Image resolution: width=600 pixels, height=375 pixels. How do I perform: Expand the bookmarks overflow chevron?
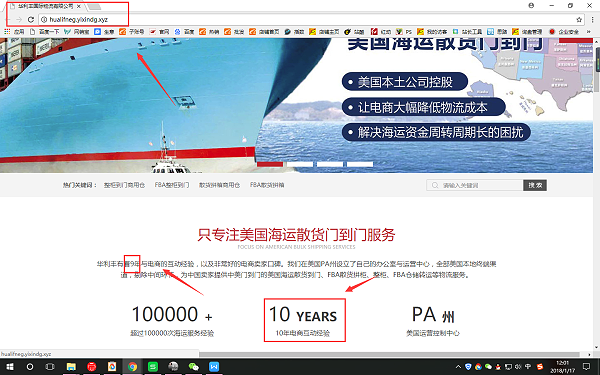tap(589, 32)
